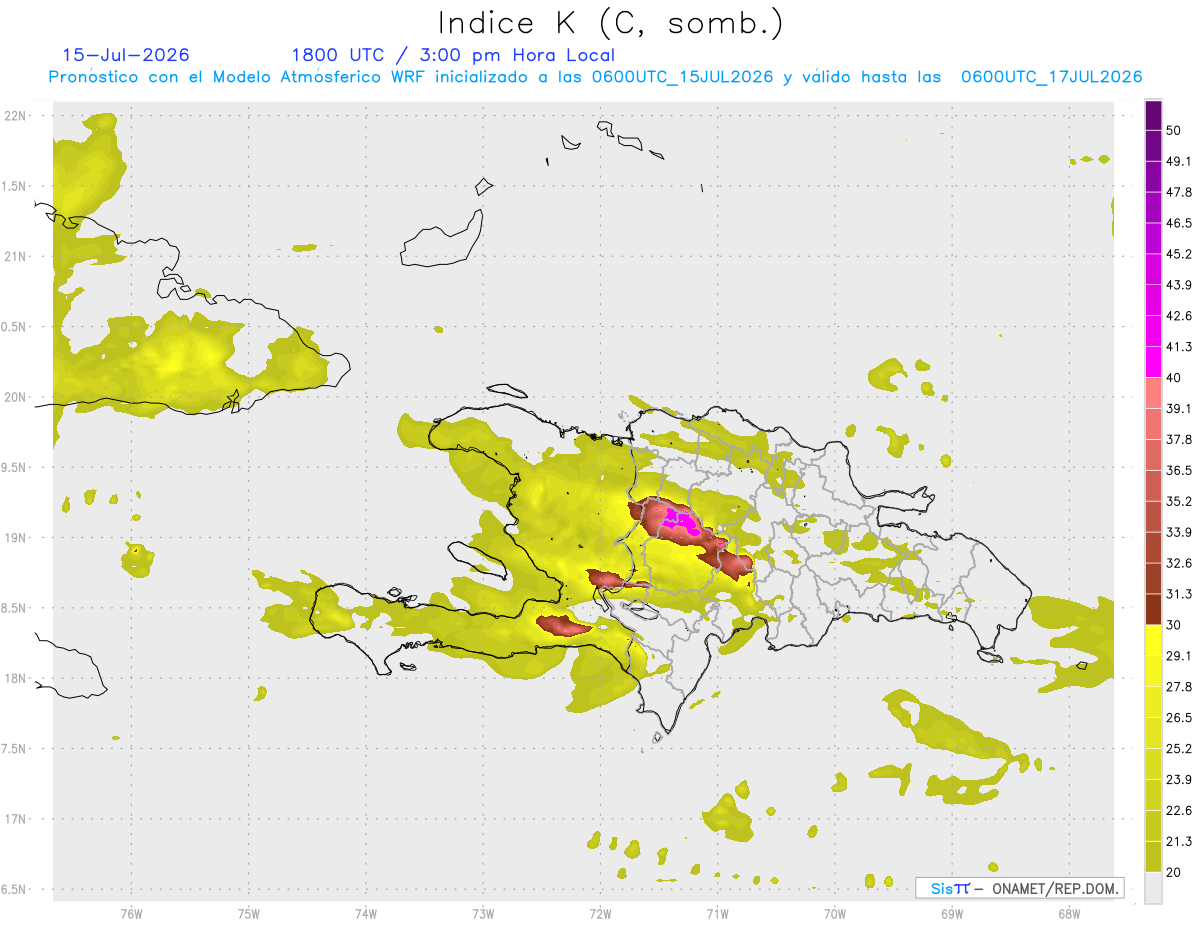The image size is (1200, 927).
Task: Click the "25.2" colorbar value
Action: (1179, 748)
